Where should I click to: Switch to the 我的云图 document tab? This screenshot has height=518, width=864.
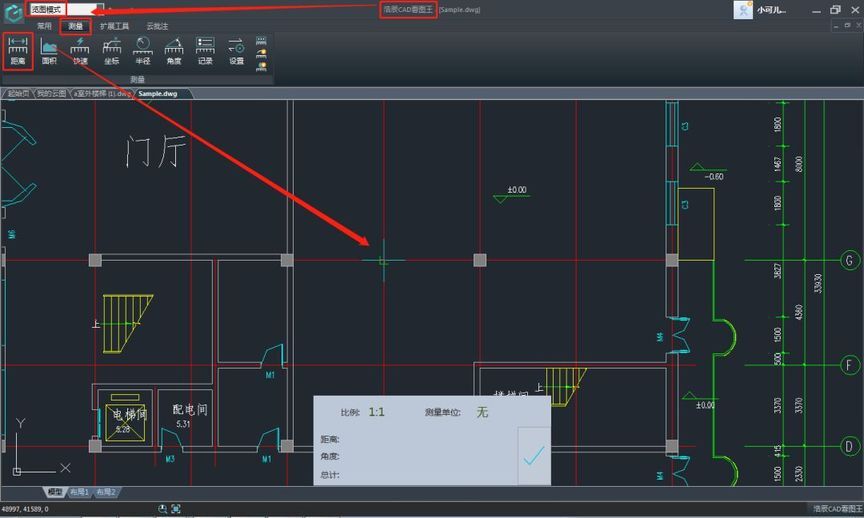(51, 93)
